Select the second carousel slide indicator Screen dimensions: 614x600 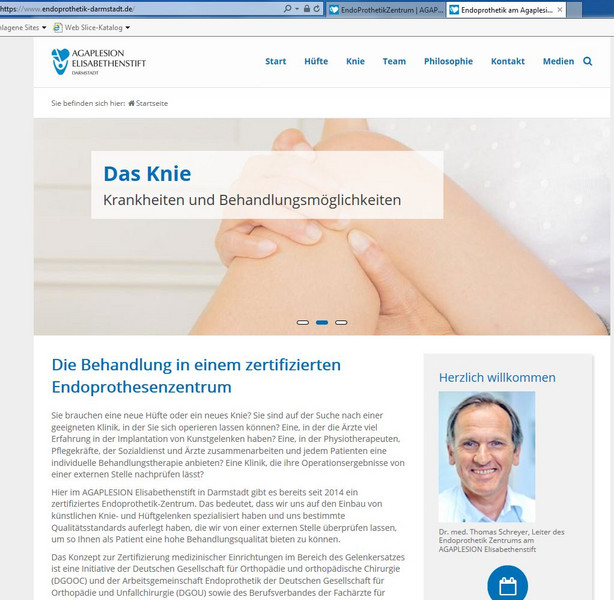(x=322, y=322)
